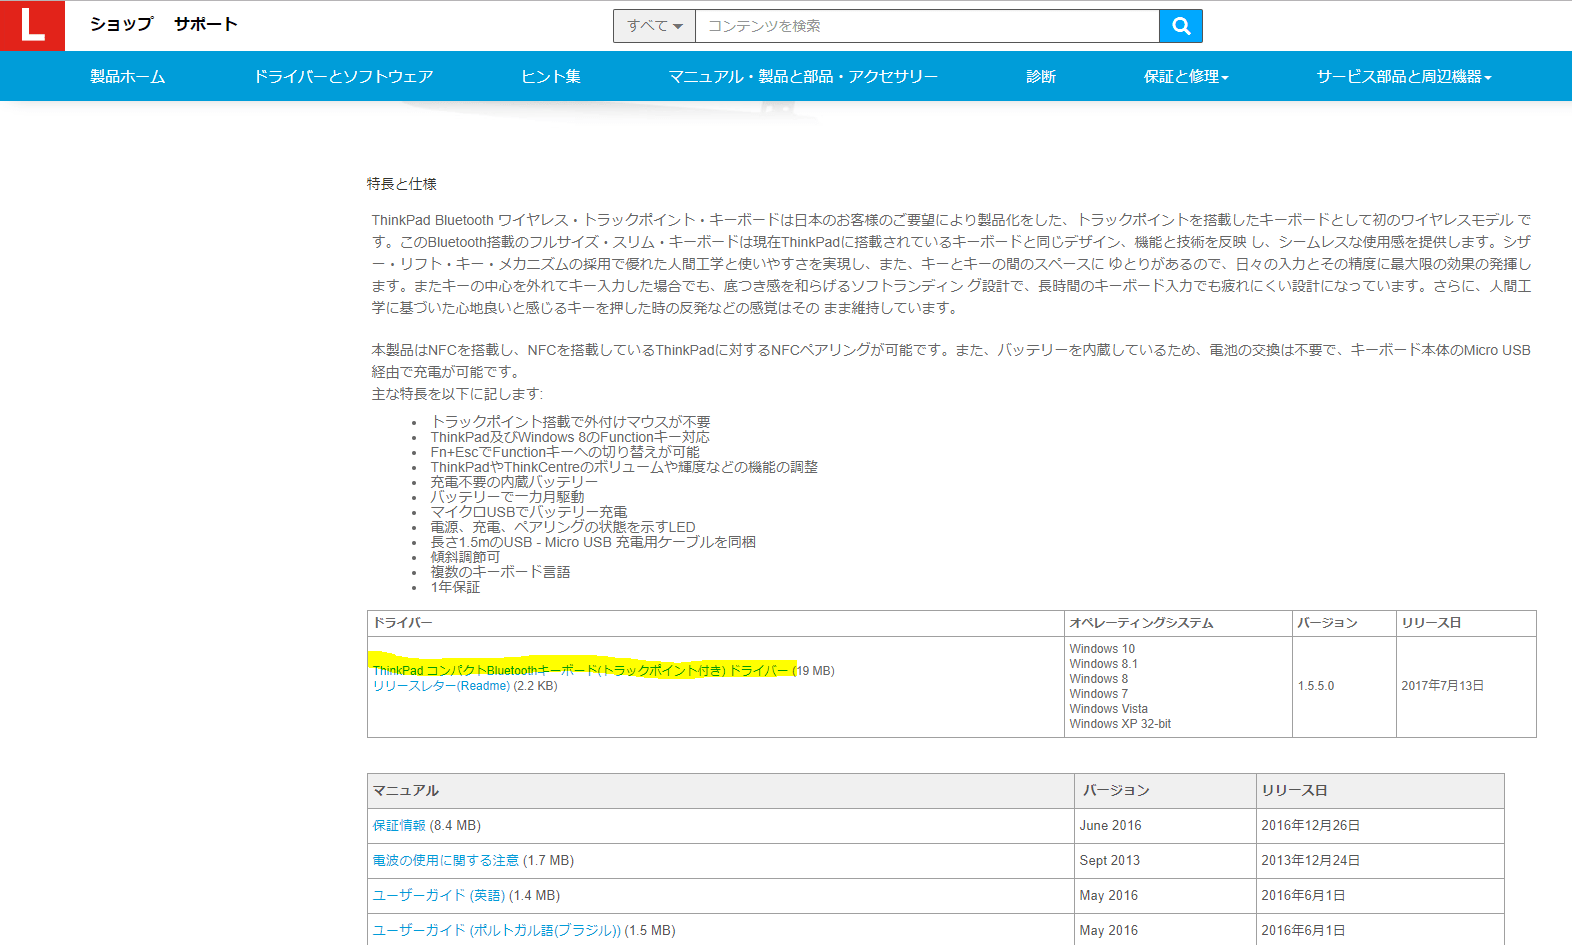
Task: Click the blue search magnifier button
Action: (x=1180, y=26)
